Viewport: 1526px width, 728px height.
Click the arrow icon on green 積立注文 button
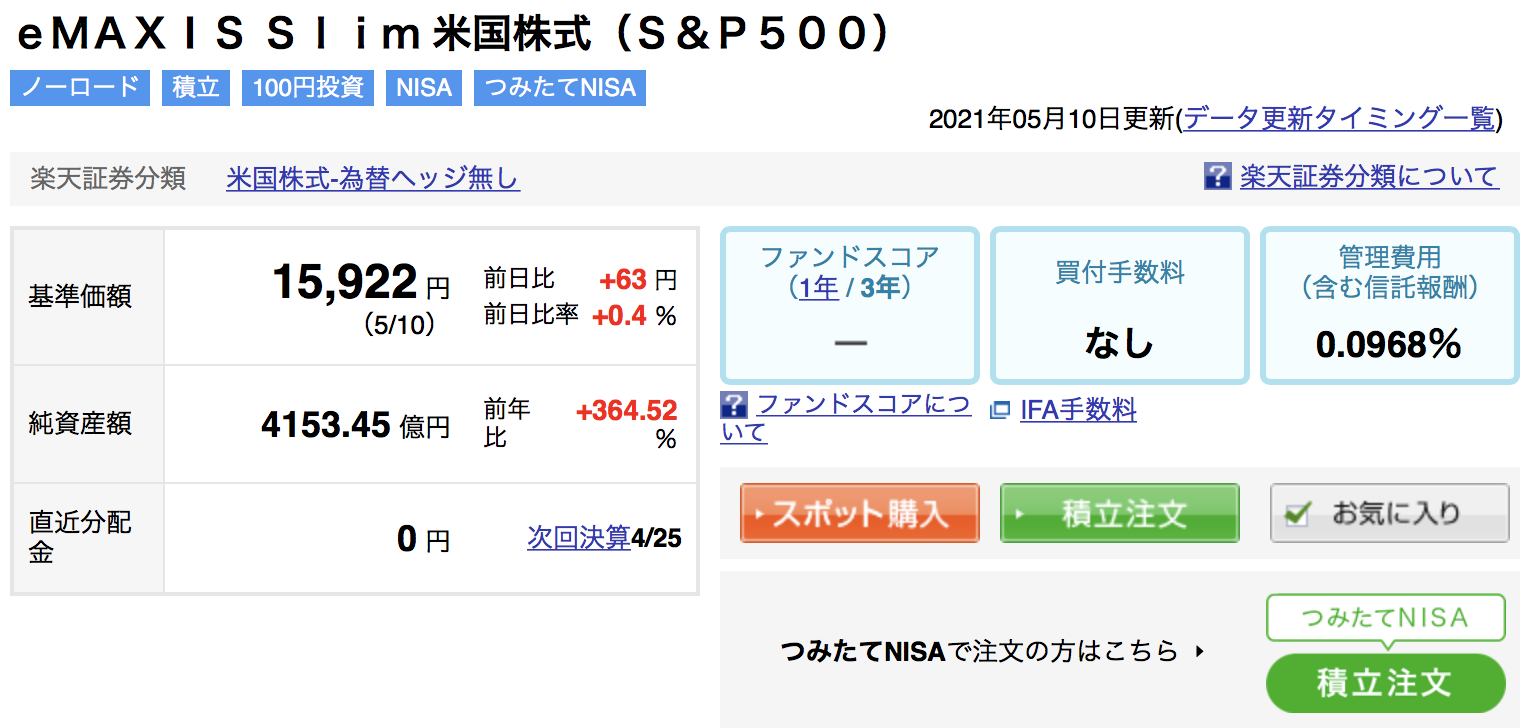1020,515
